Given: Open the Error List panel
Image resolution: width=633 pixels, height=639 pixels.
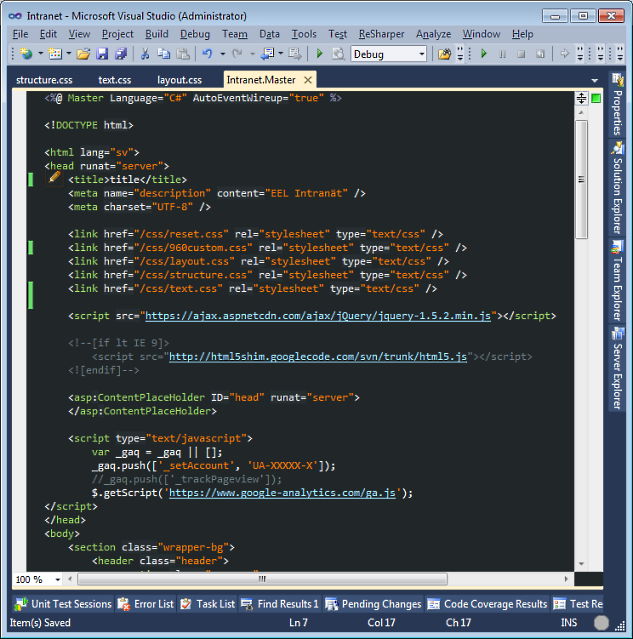Looking at the screenshot, I should (x=146, y=604).
